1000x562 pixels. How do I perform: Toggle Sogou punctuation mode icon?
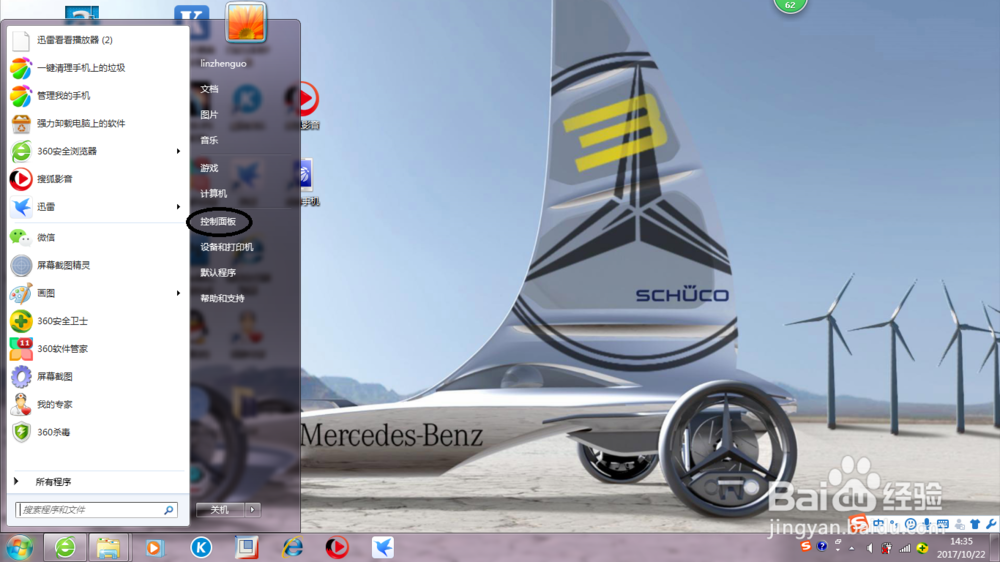[895, 524]
